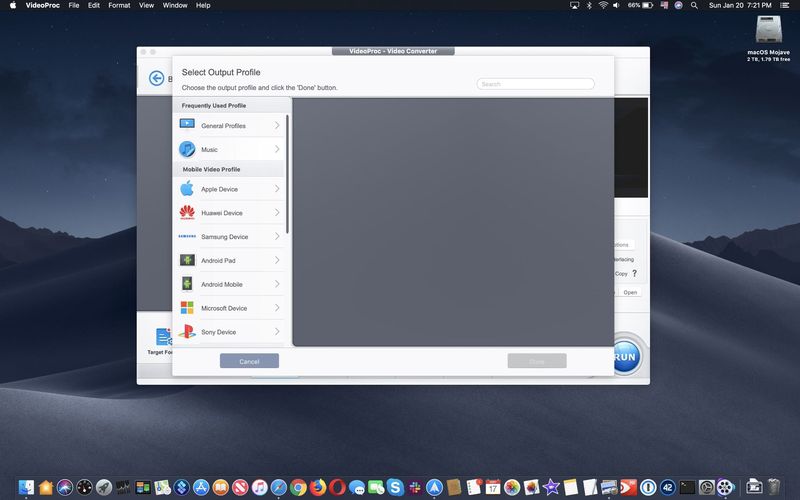Open Opera browser from the Dock

[337, 487]
